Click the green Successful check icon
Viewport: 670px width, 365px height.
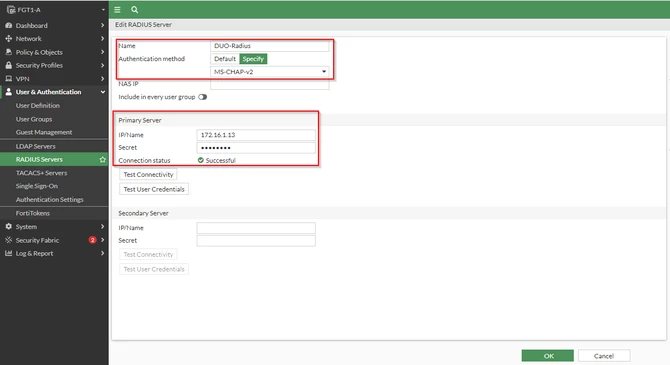coord(201,160)
